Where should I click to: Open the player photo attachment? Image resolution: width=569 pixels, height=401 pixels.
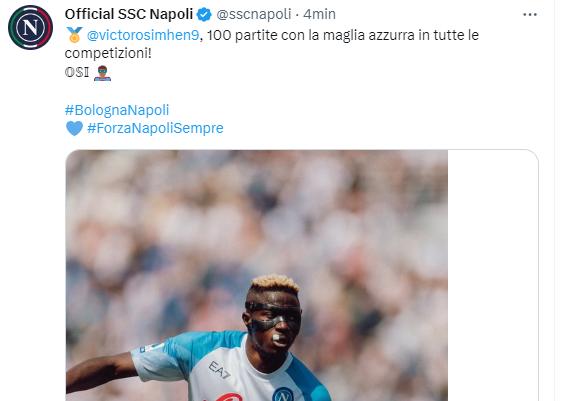pyautogui.click(x=257, y=275)
